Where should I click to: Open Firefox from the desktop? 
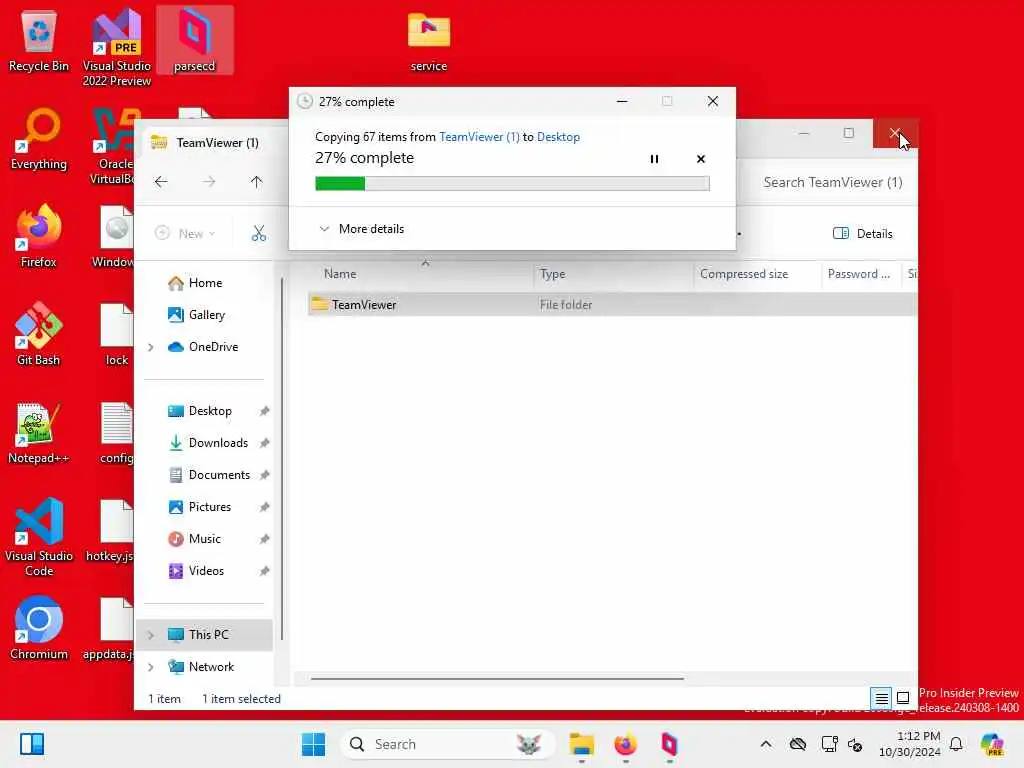tap(39, 236)
